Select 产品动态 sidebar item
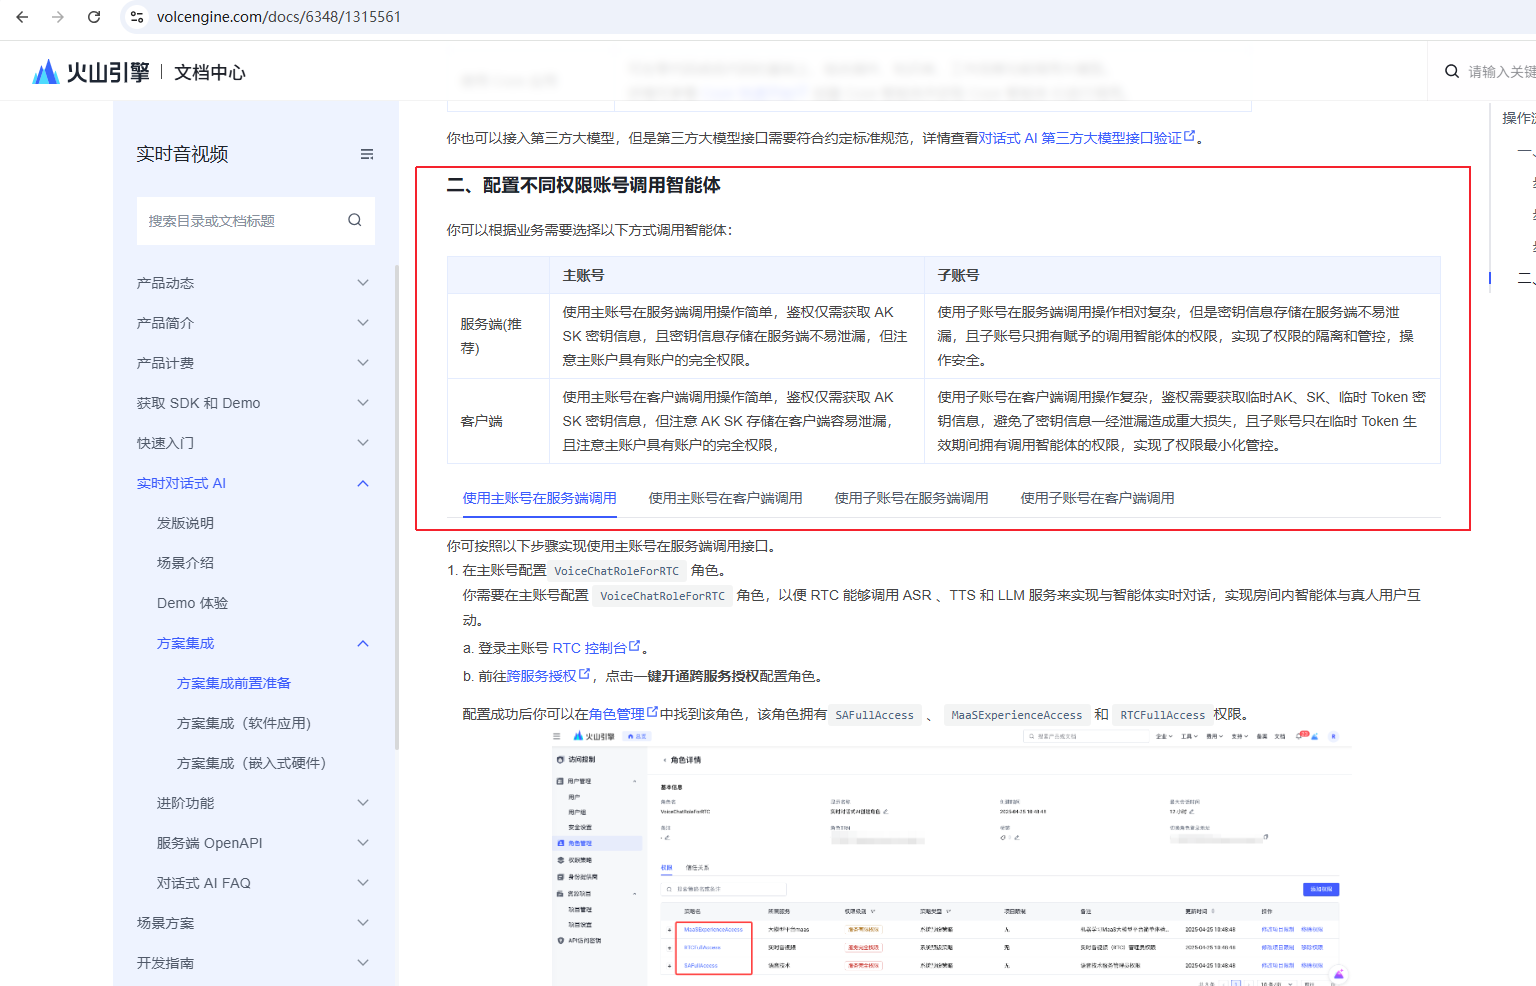The image size is (1536, 986). (166, 283)
